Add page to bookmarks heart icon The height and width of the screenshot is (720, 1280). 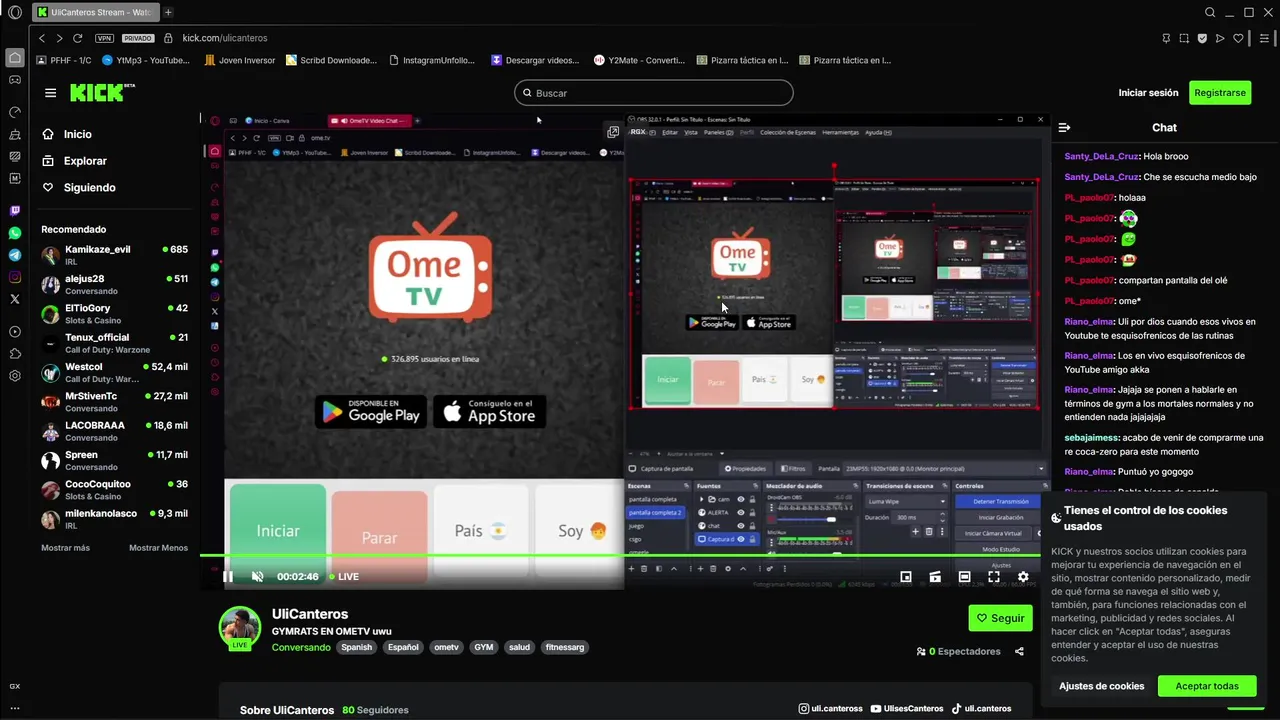pos(1238,38)
